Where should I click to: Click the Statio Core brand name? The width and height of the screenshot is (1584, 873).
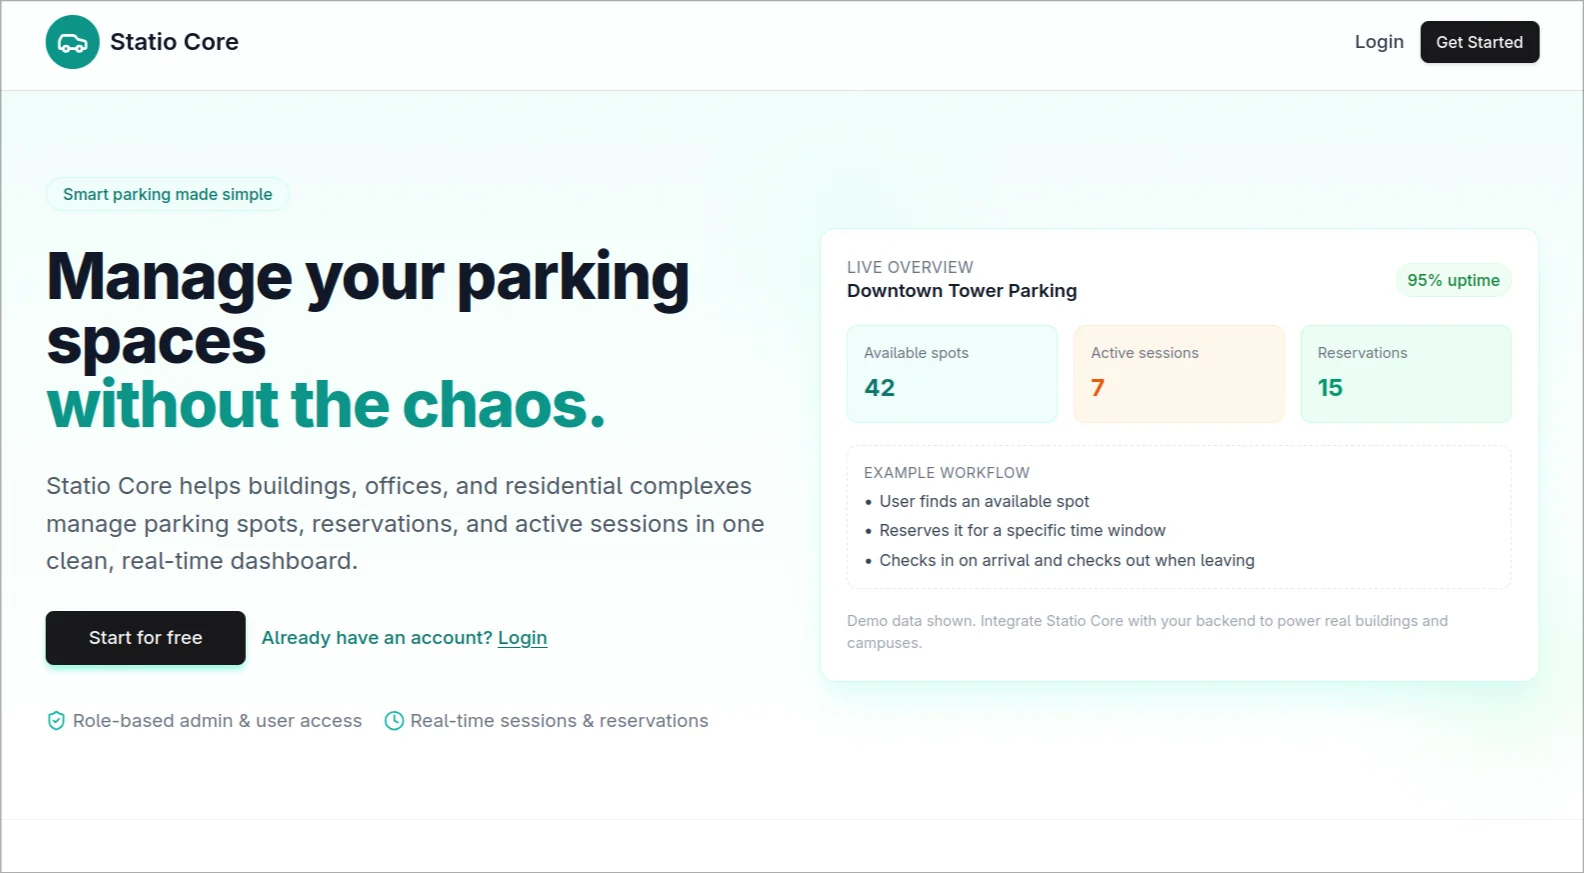[x=174, y=42]
